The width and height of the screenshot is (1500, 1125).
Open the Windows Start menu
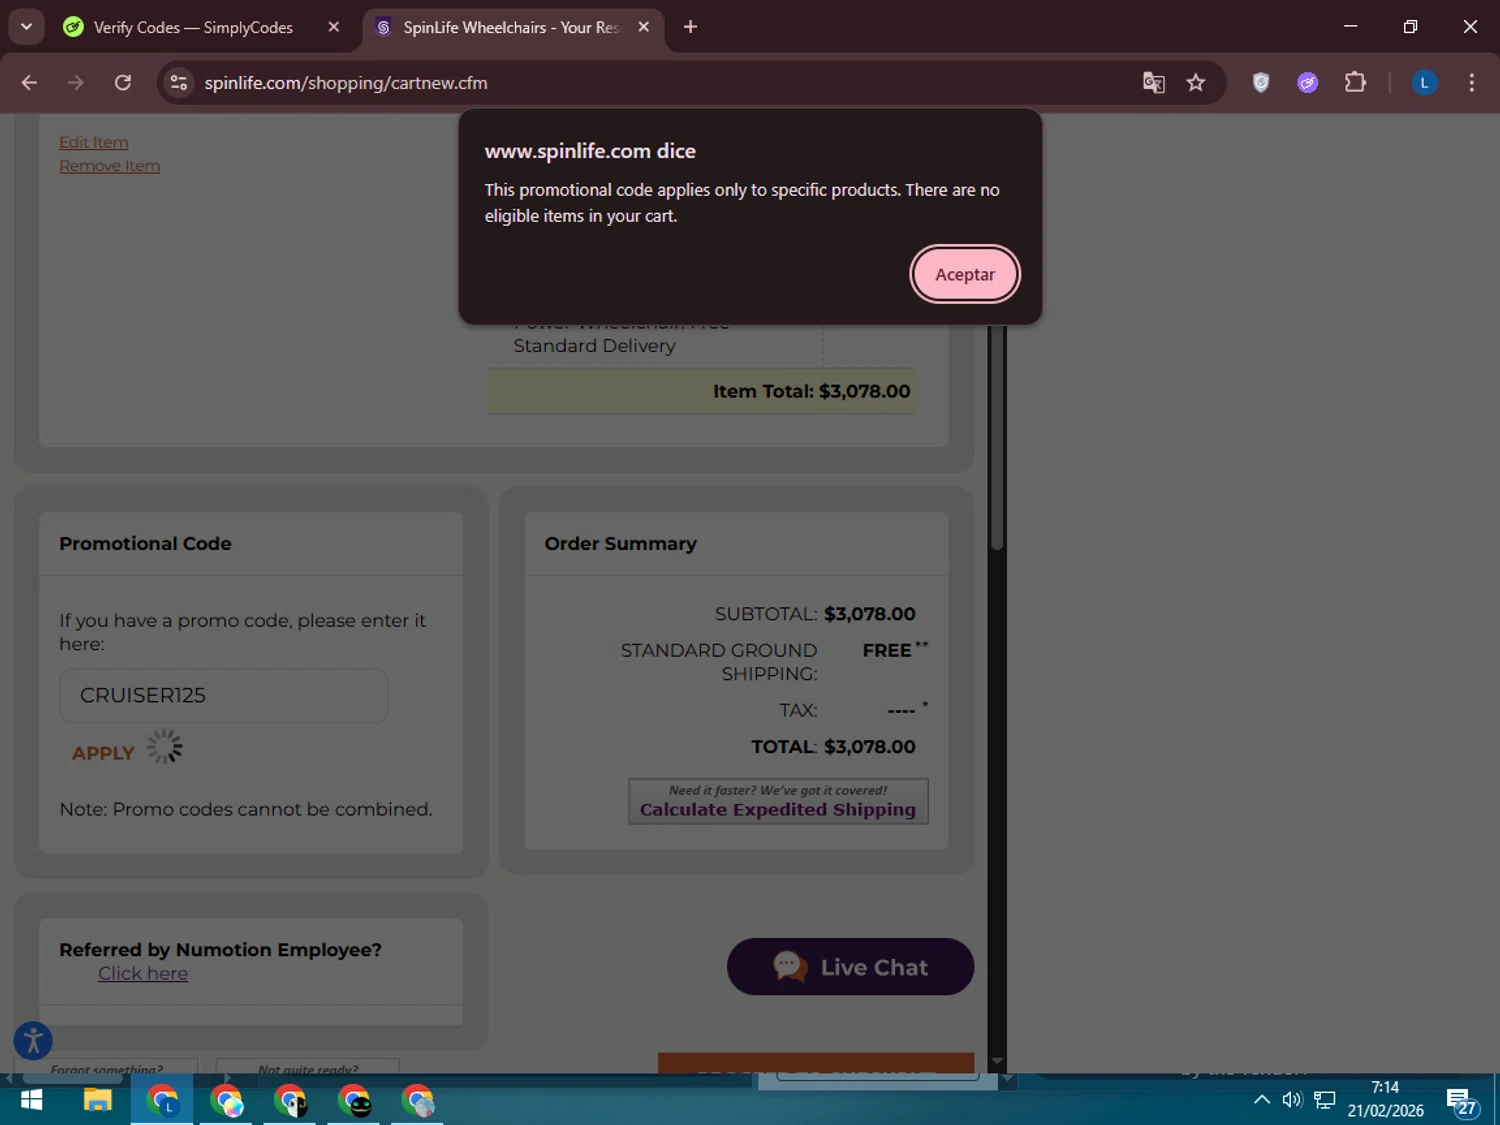pos(31,1101)
